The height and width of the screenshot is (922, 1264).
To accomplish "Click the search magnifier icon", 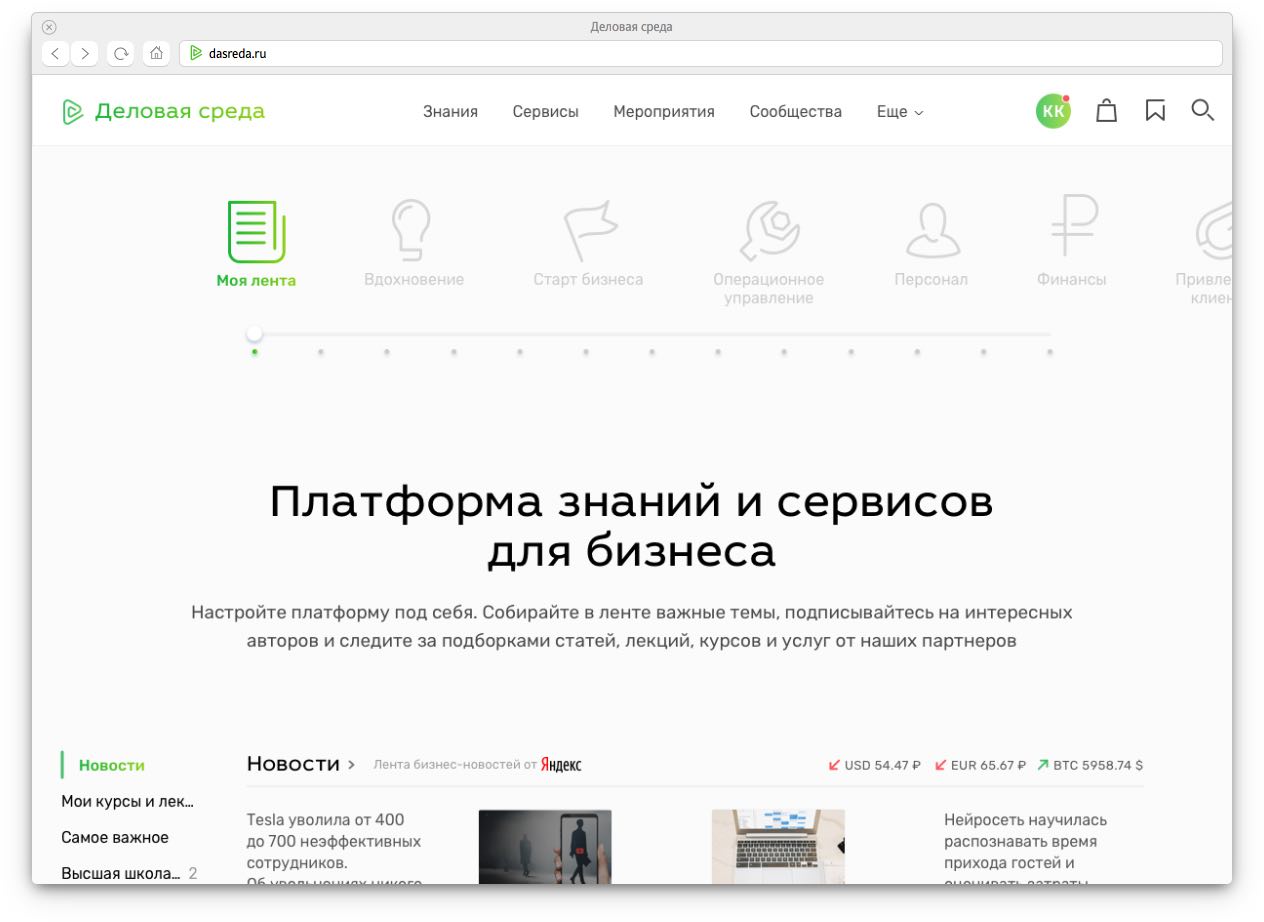I will 1202,110.
